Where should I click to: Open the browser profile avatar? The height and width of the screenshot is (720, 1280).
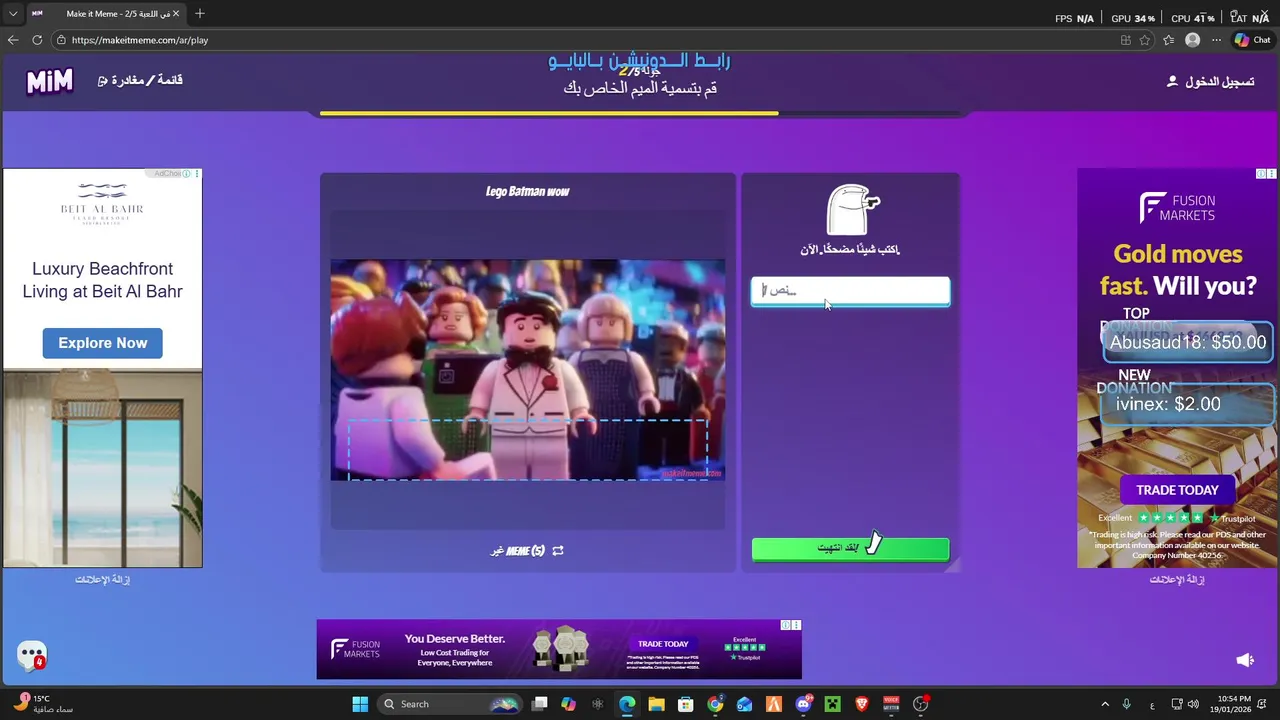point(1192,40)
